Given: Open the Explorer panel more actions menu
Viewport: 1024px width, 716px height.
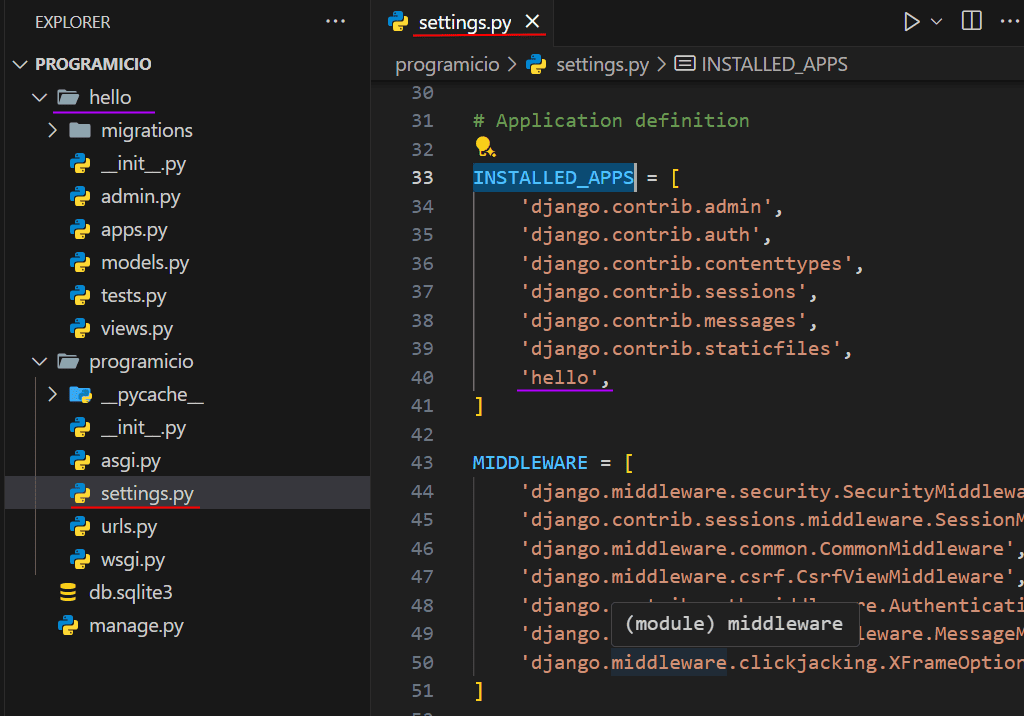Looking at the screenshot, I should (336, 22).
